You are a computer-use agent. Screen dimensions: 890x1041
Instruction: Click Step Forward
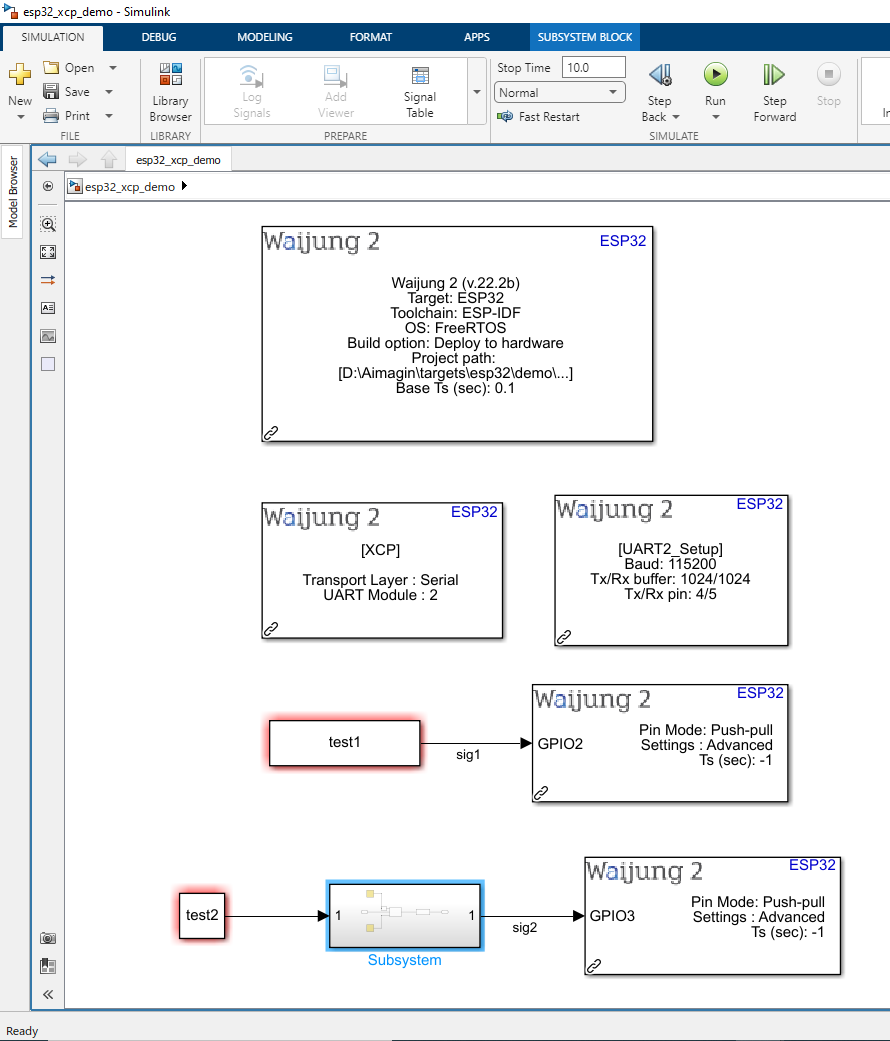coord(775,93)
